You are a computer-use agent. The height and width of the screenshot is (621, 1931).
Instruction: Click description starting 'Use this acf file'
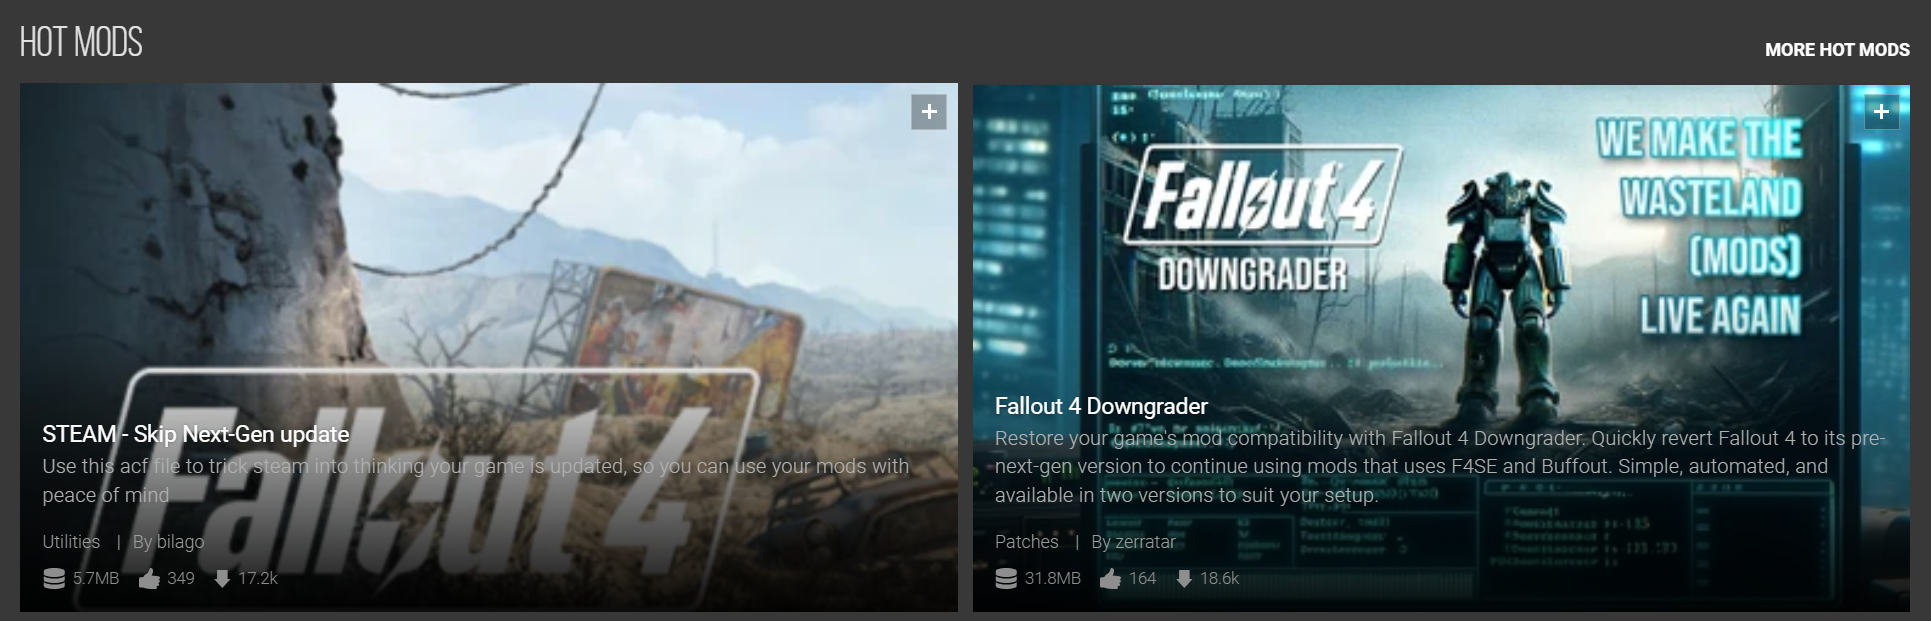[x=476, y=481]
